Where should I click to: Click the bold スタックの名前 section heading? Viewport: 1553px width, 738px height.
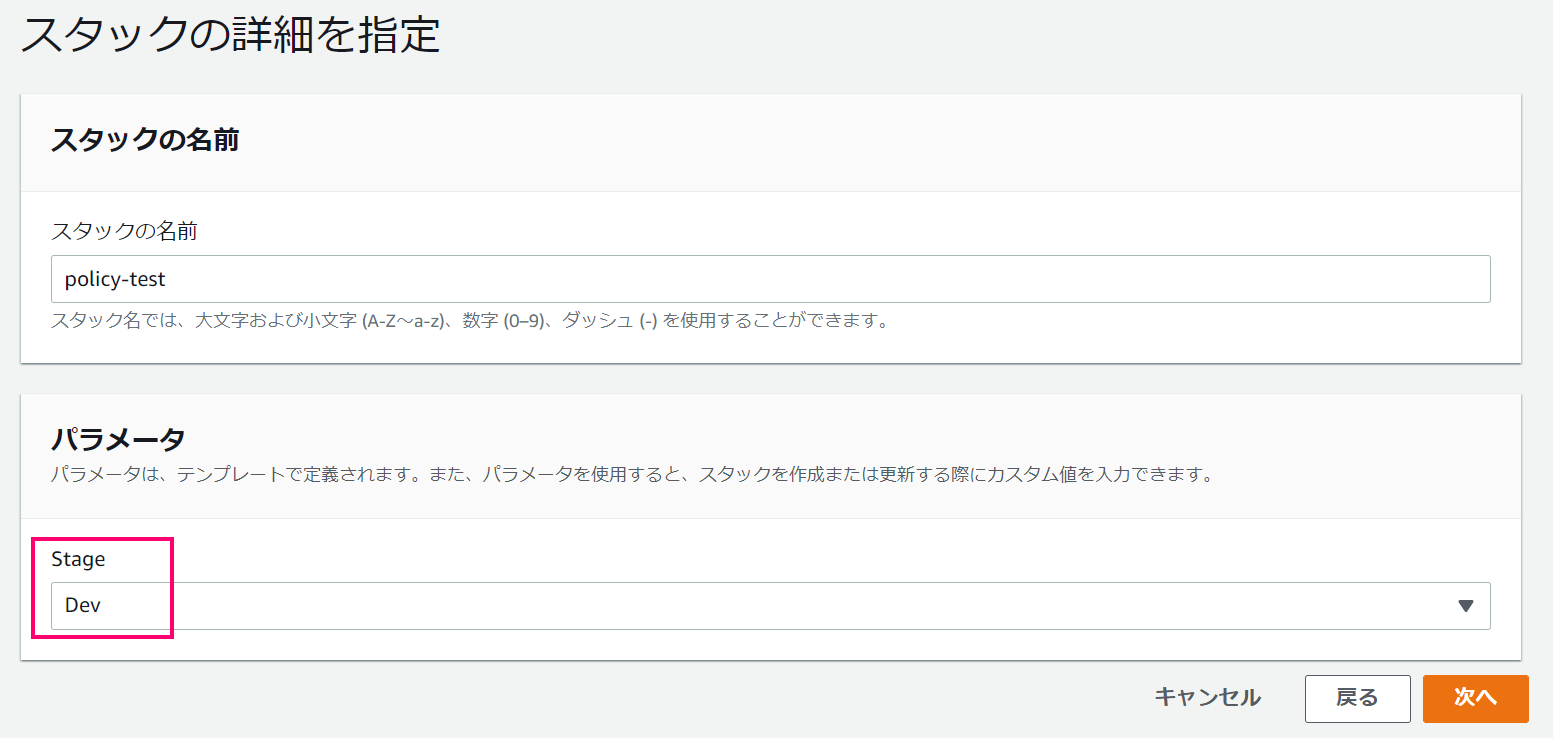(145, 140)
